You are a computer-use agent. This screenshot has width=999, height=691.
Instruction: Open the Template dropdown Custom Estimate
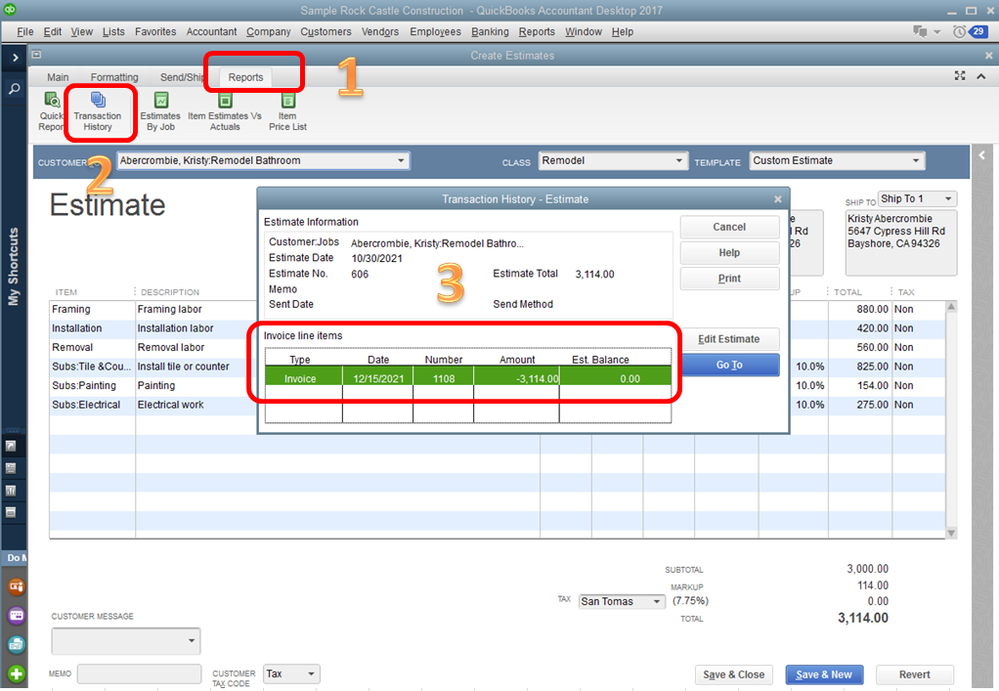coord(916,160)
